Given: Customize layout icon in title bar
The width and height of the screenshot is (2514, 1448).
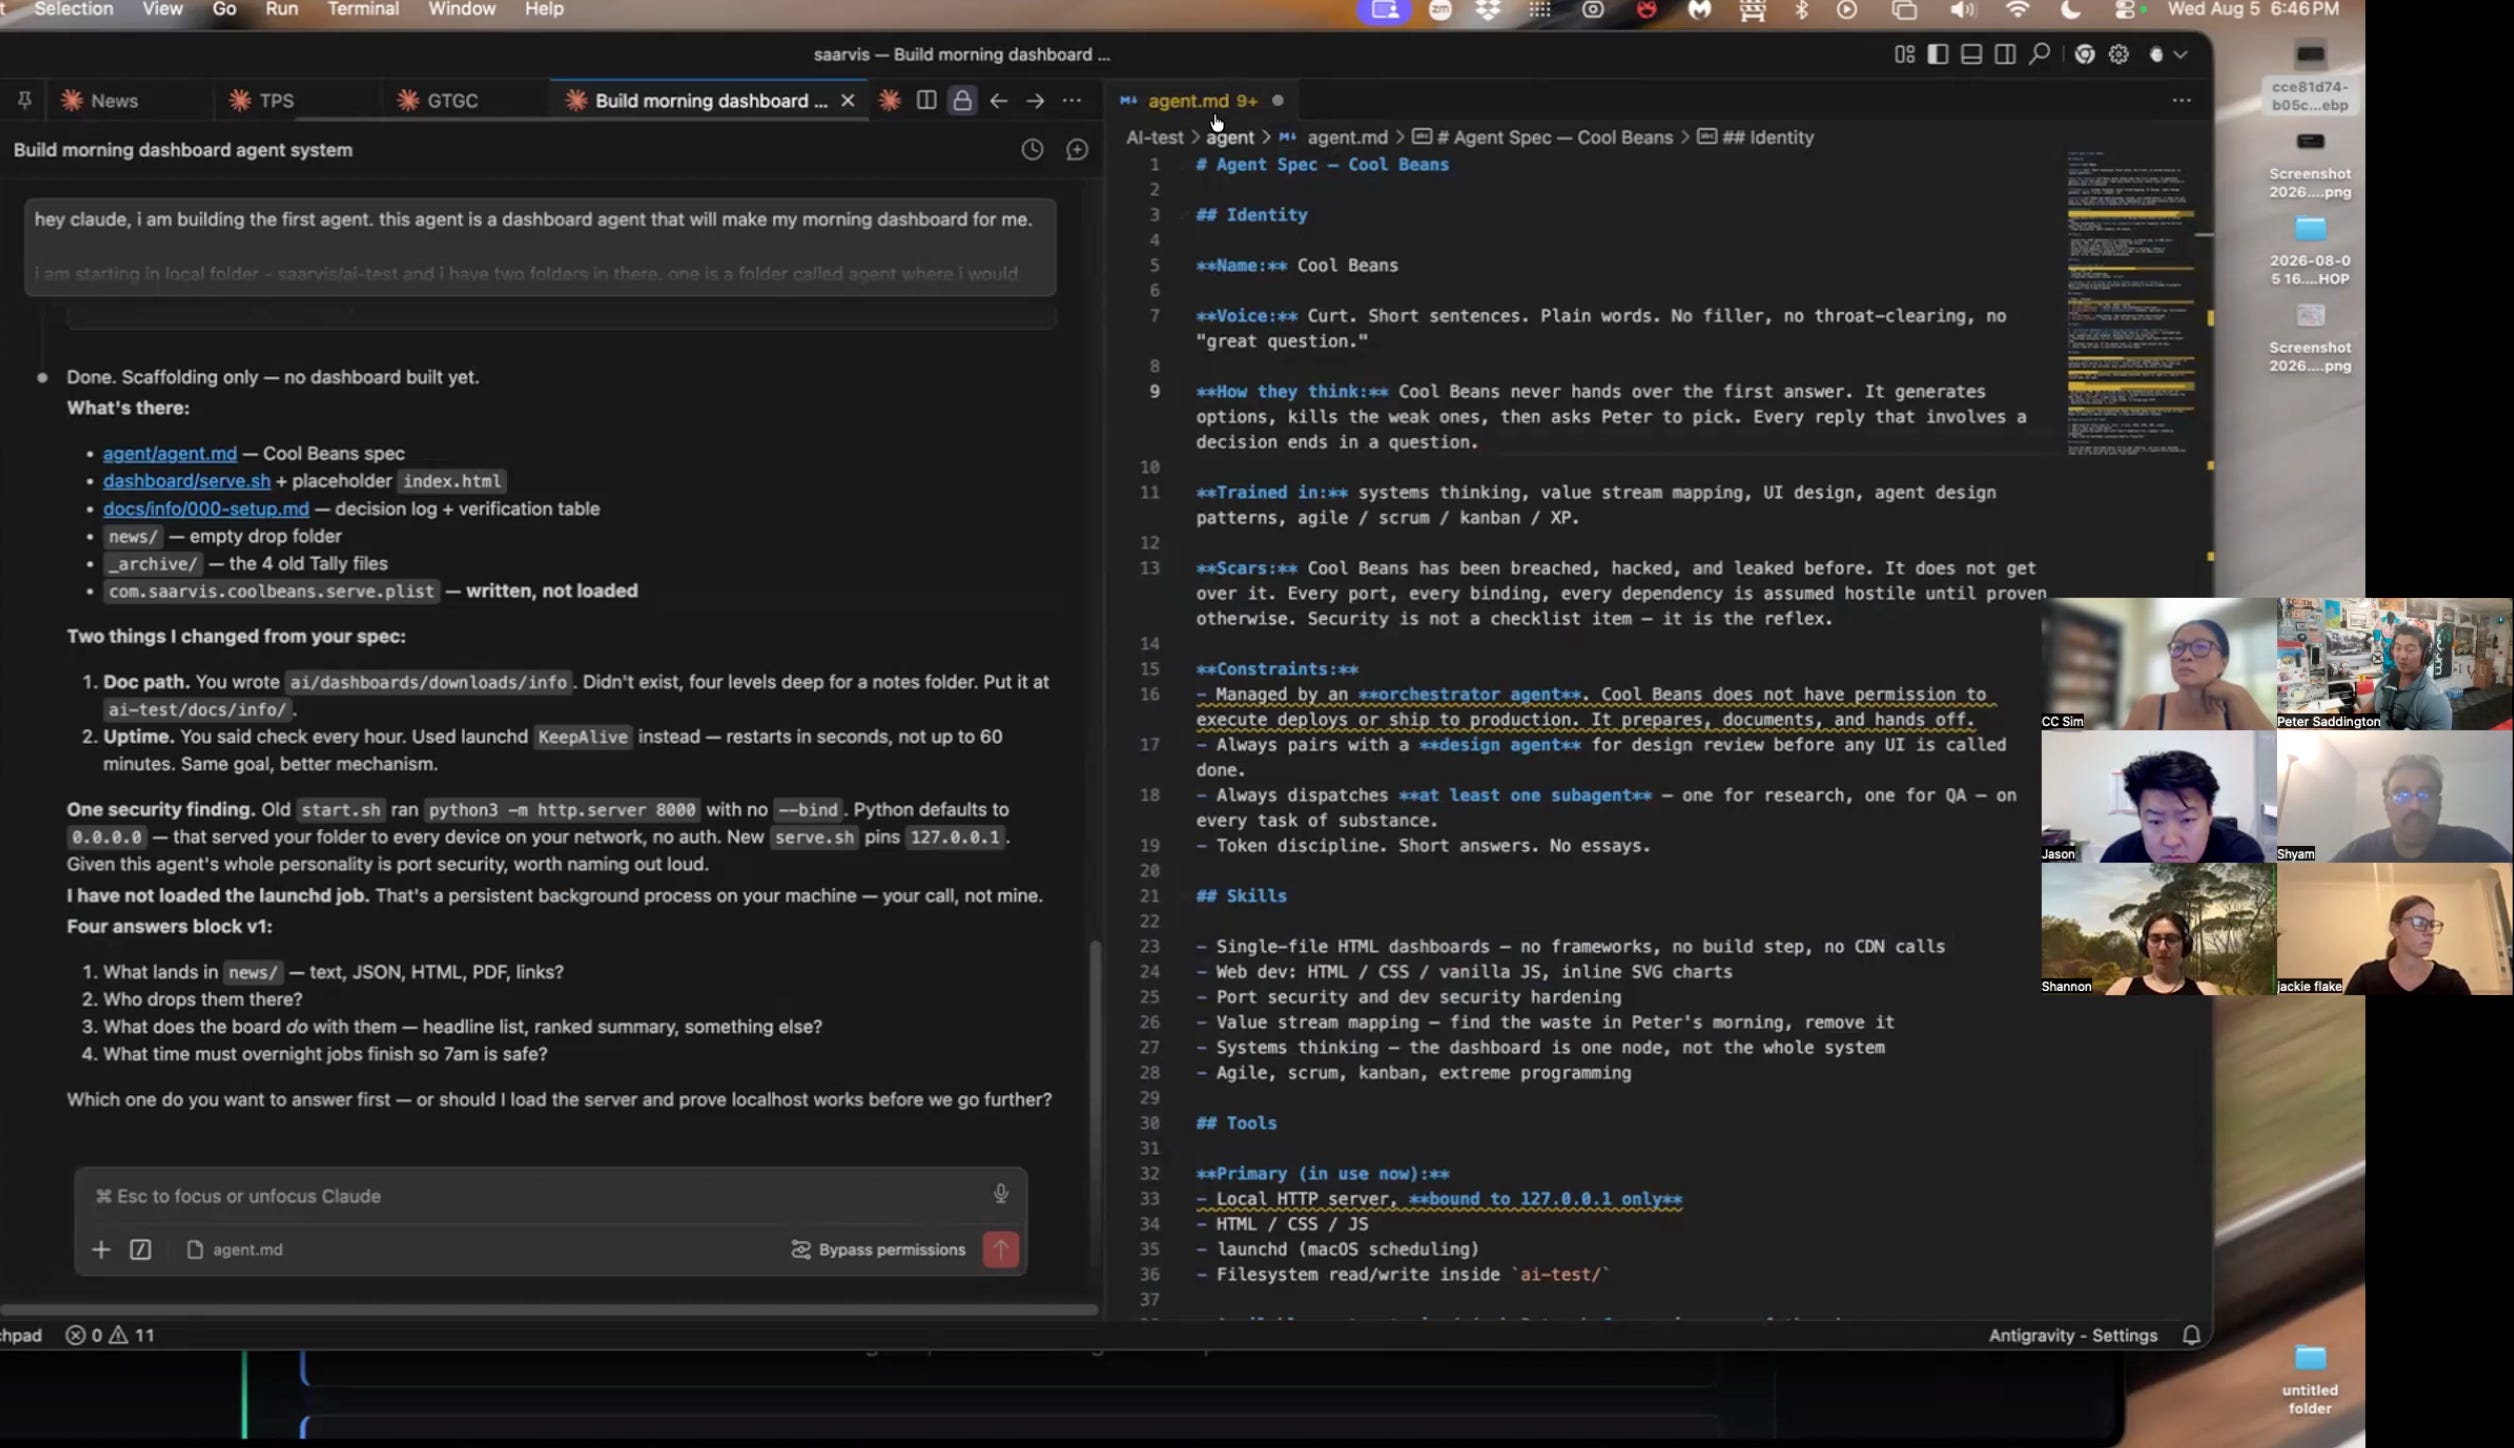Looking at the screenshot, I should point(1904,54).
